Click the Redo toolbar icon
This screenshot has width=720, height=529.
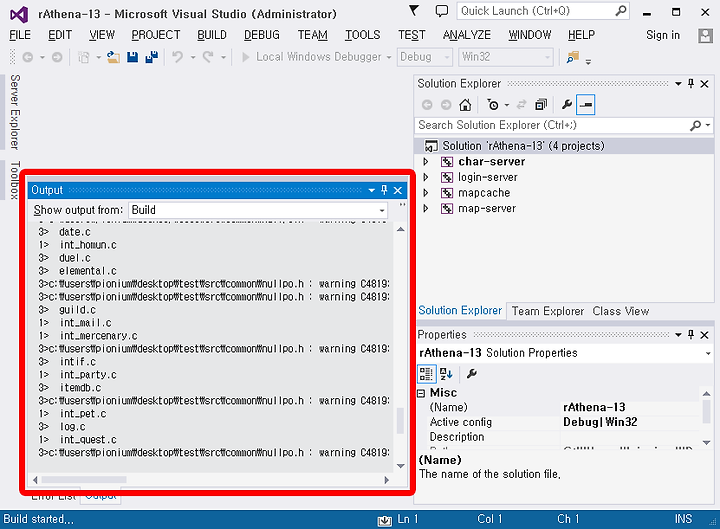(208, 57)
